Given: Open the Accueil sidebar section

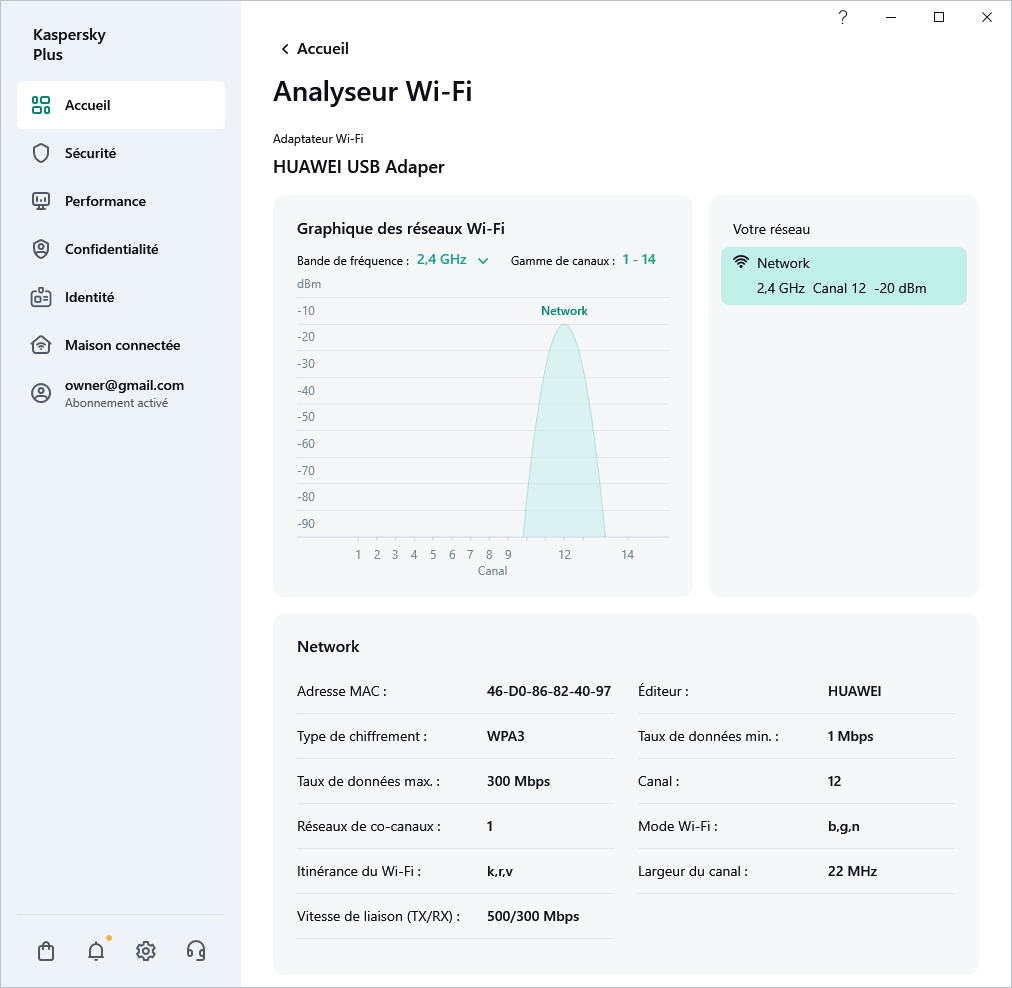Looking at the screenshot, I should coord(121,105).
